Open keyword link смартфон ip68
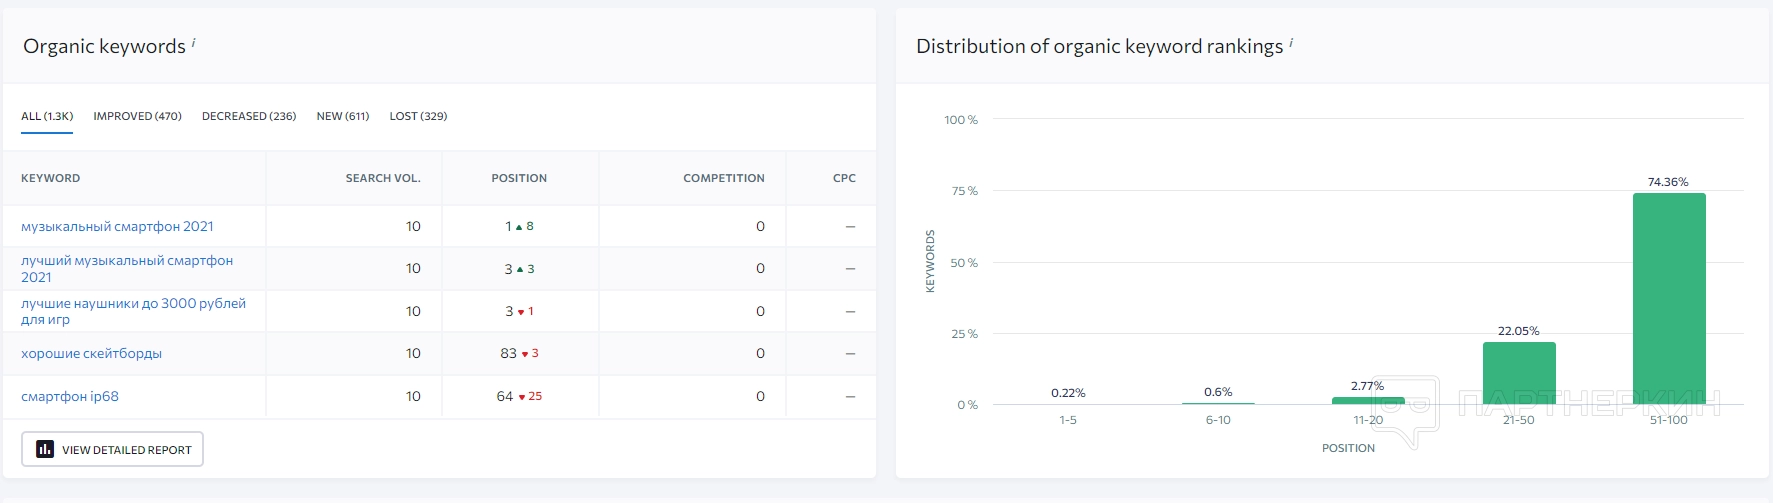Screen dimensions: 1773x503 70,397
